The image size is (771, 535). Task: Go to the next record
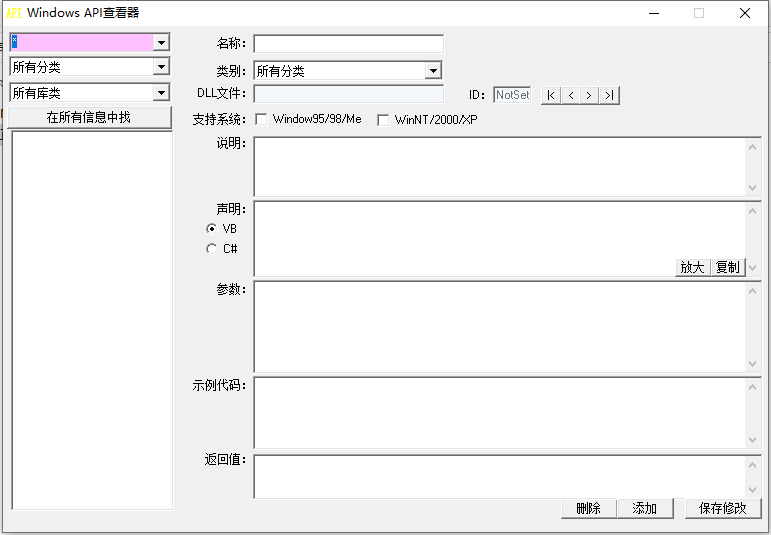(x=589, y=95)
